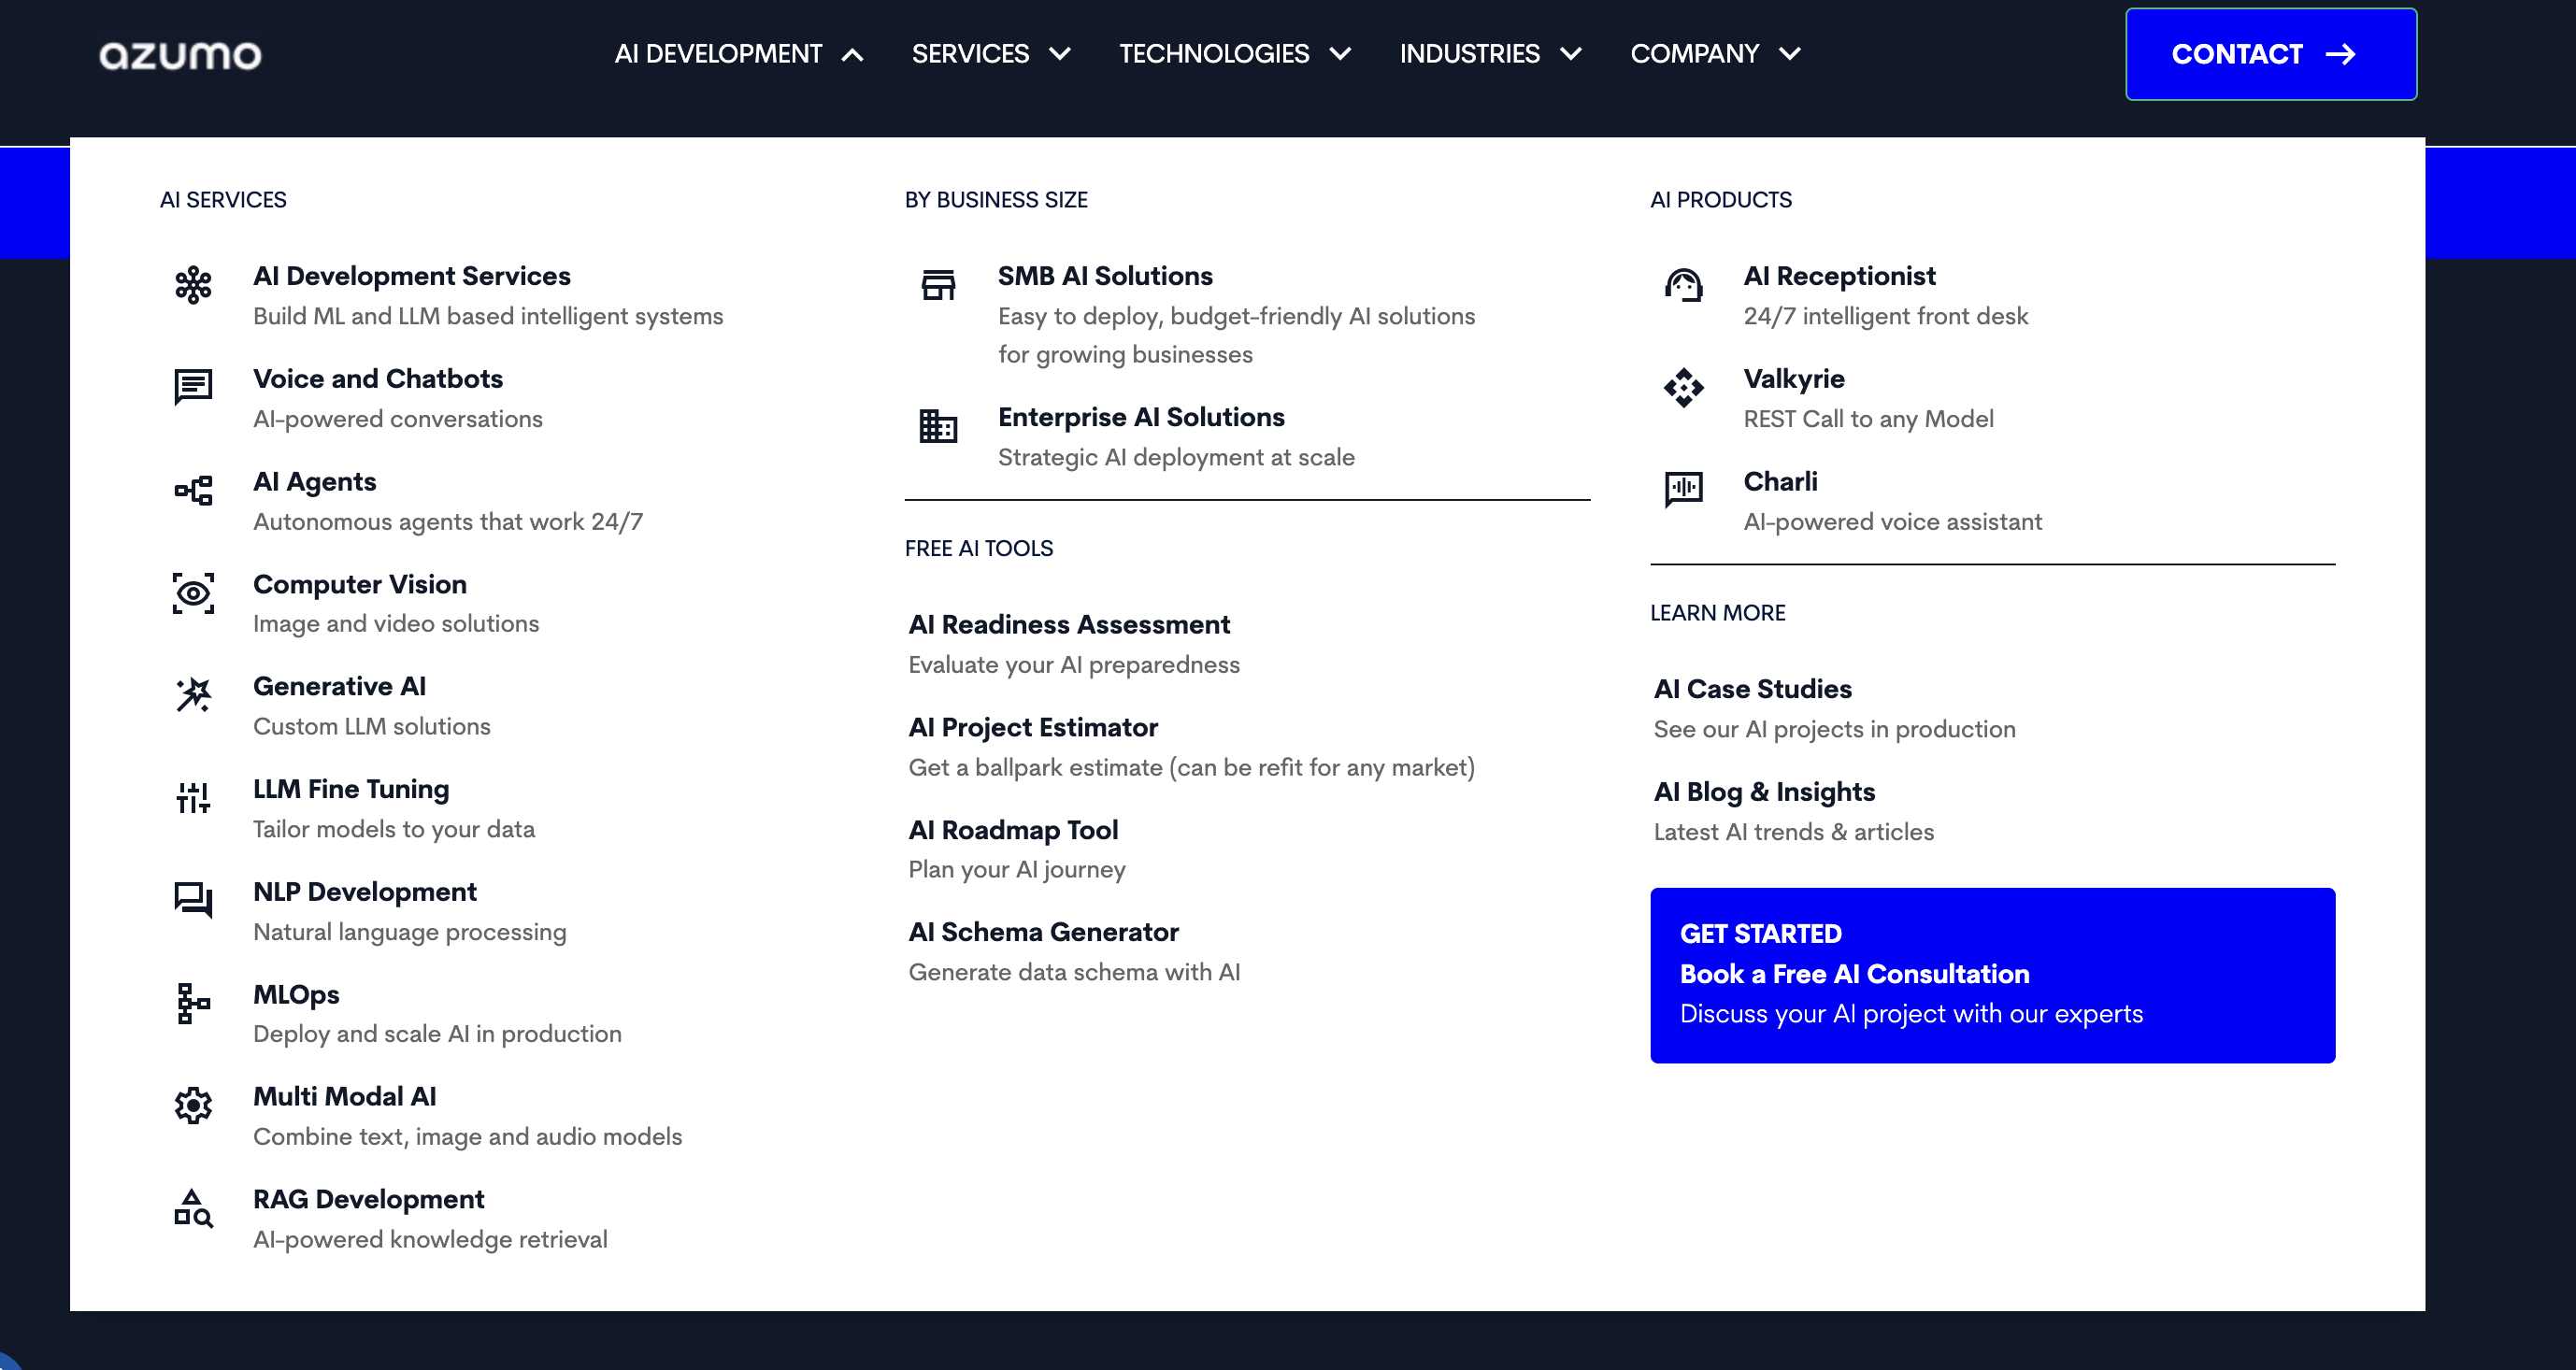Open the MLOps link
The width and height of the screenshot is (2576, 1370).
[x=296, y=995]
